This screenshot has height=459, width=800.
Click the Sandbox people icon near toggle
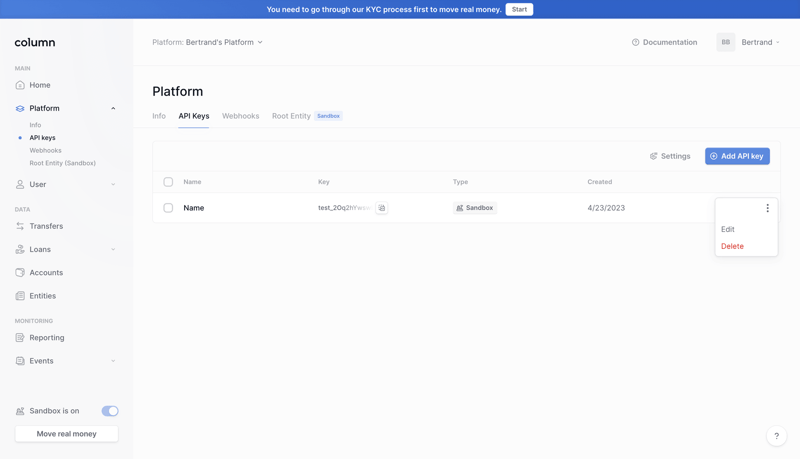(x=20, y=411)
